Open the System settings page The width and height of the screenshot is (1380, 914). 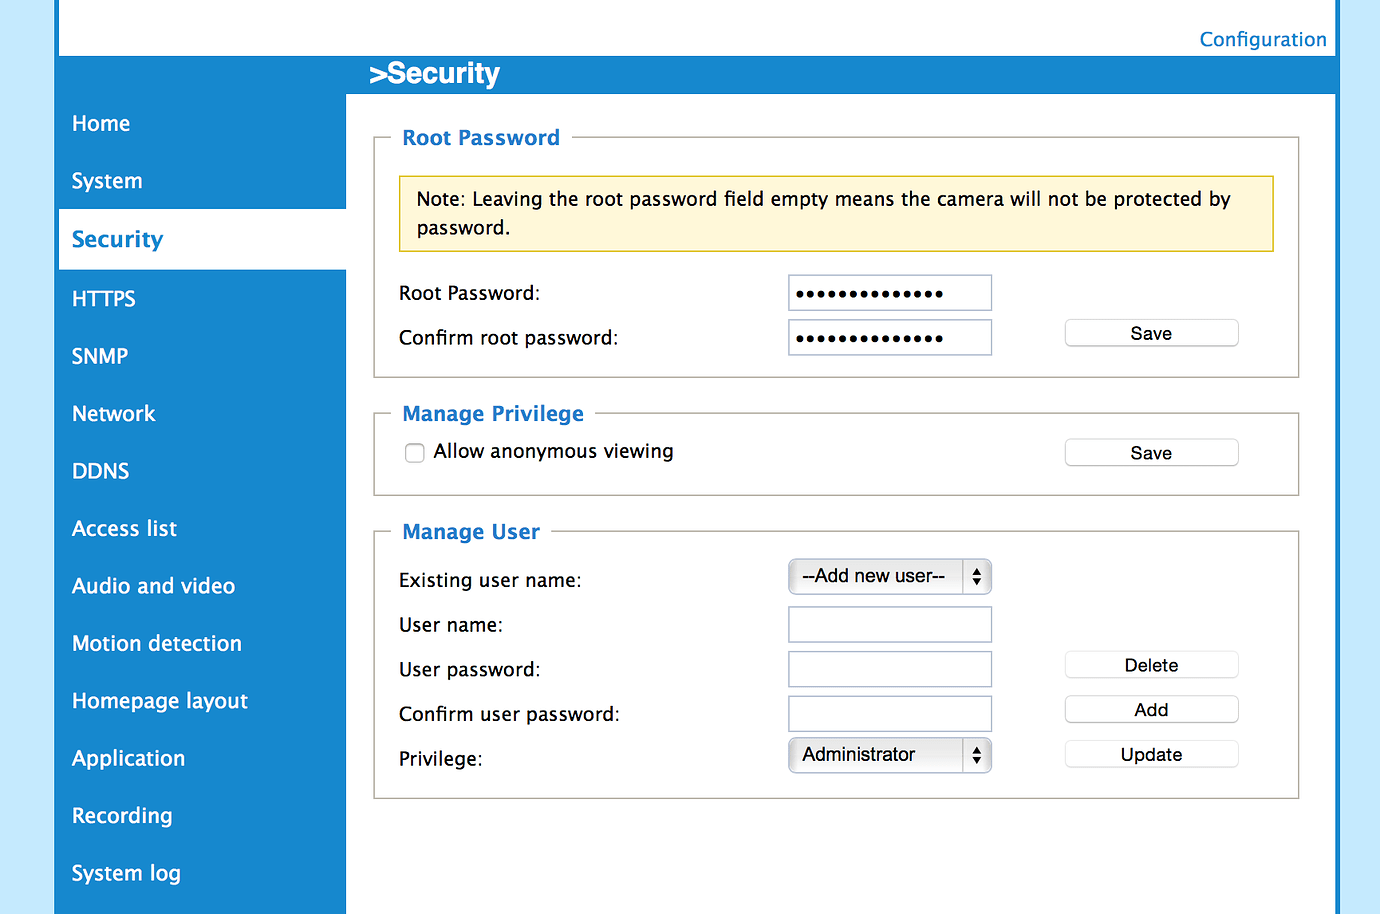click(107, 181)
